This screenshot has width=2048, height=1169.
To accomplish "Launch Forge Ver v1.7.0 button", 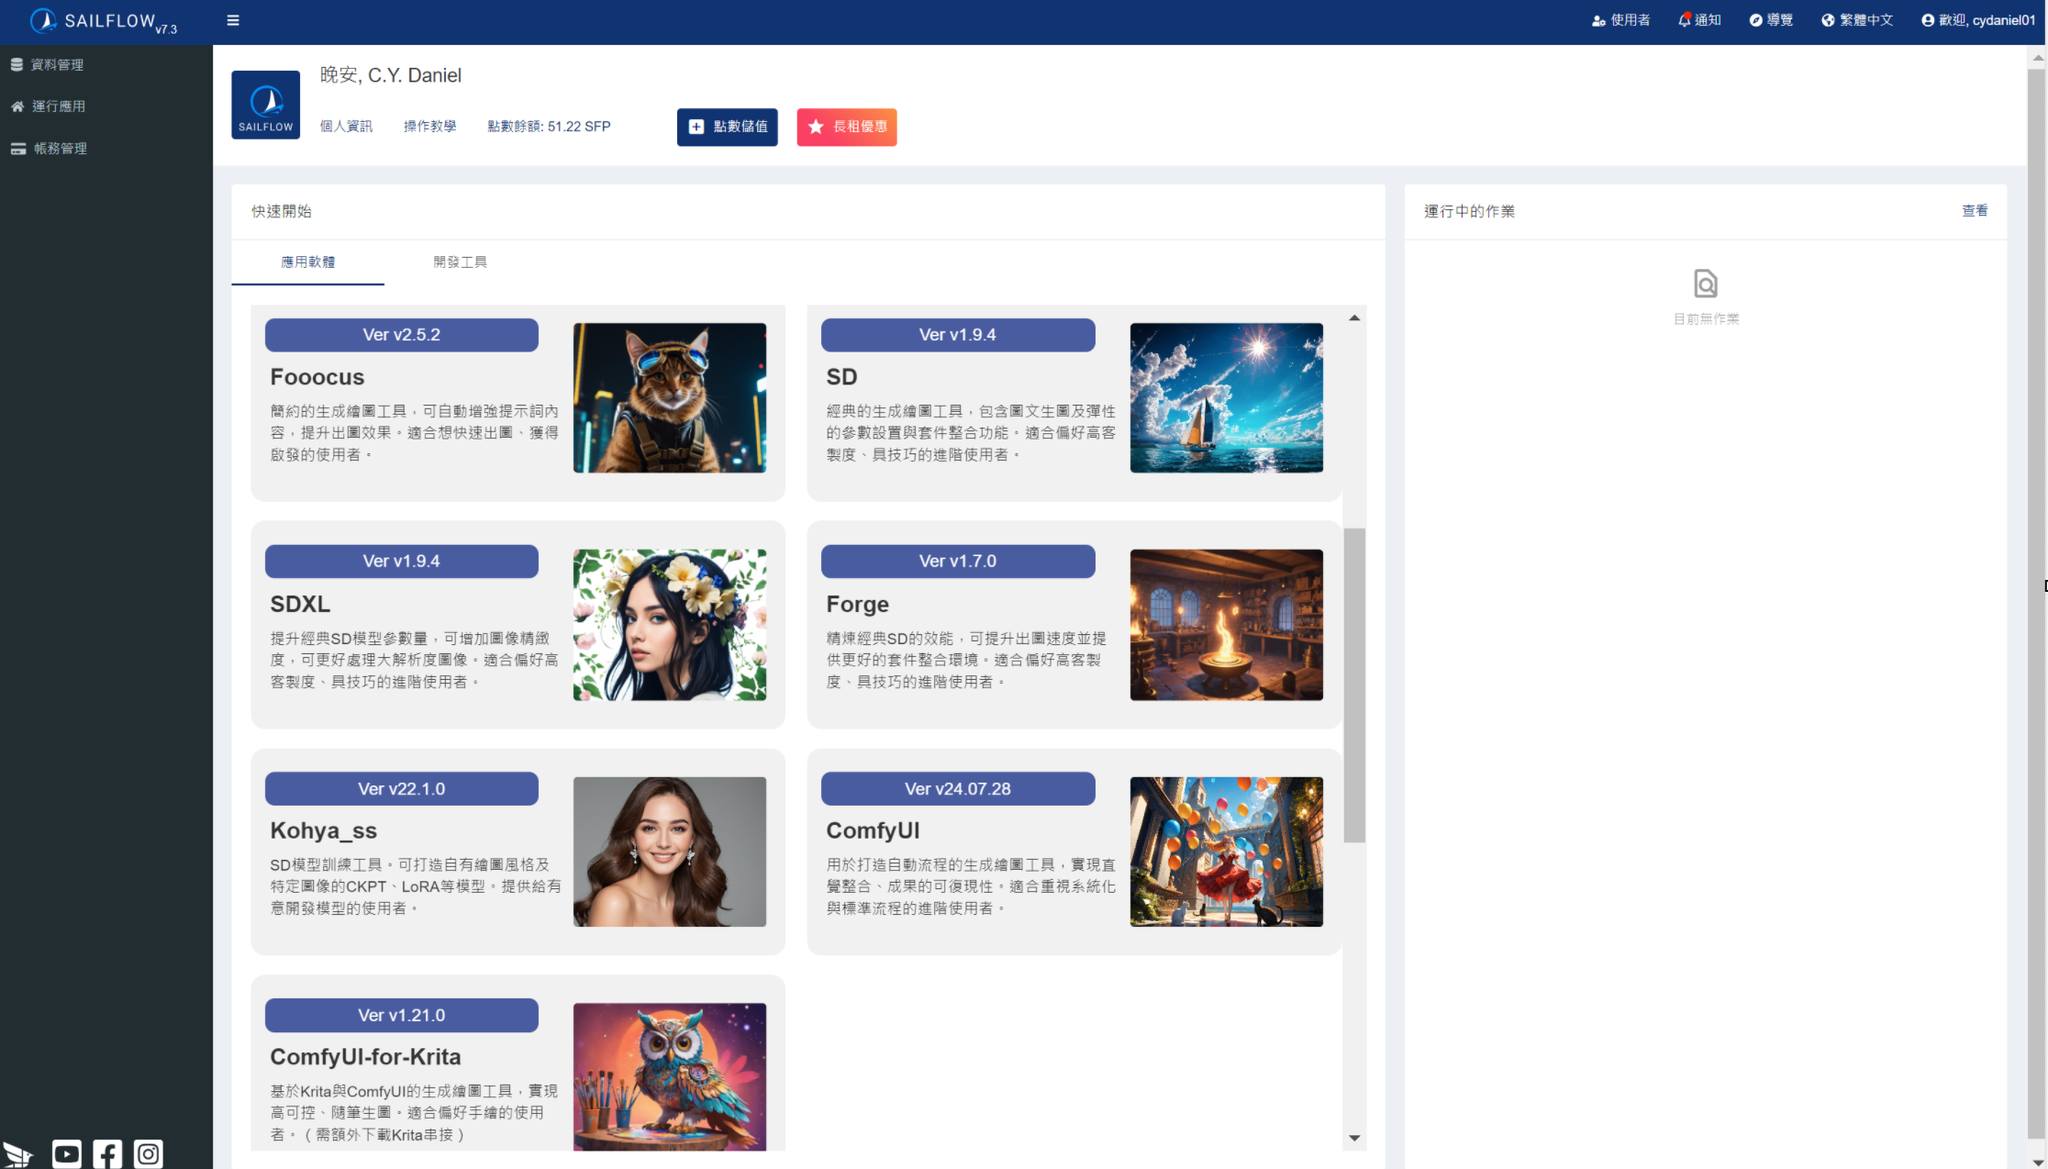I will click(958, 561).
